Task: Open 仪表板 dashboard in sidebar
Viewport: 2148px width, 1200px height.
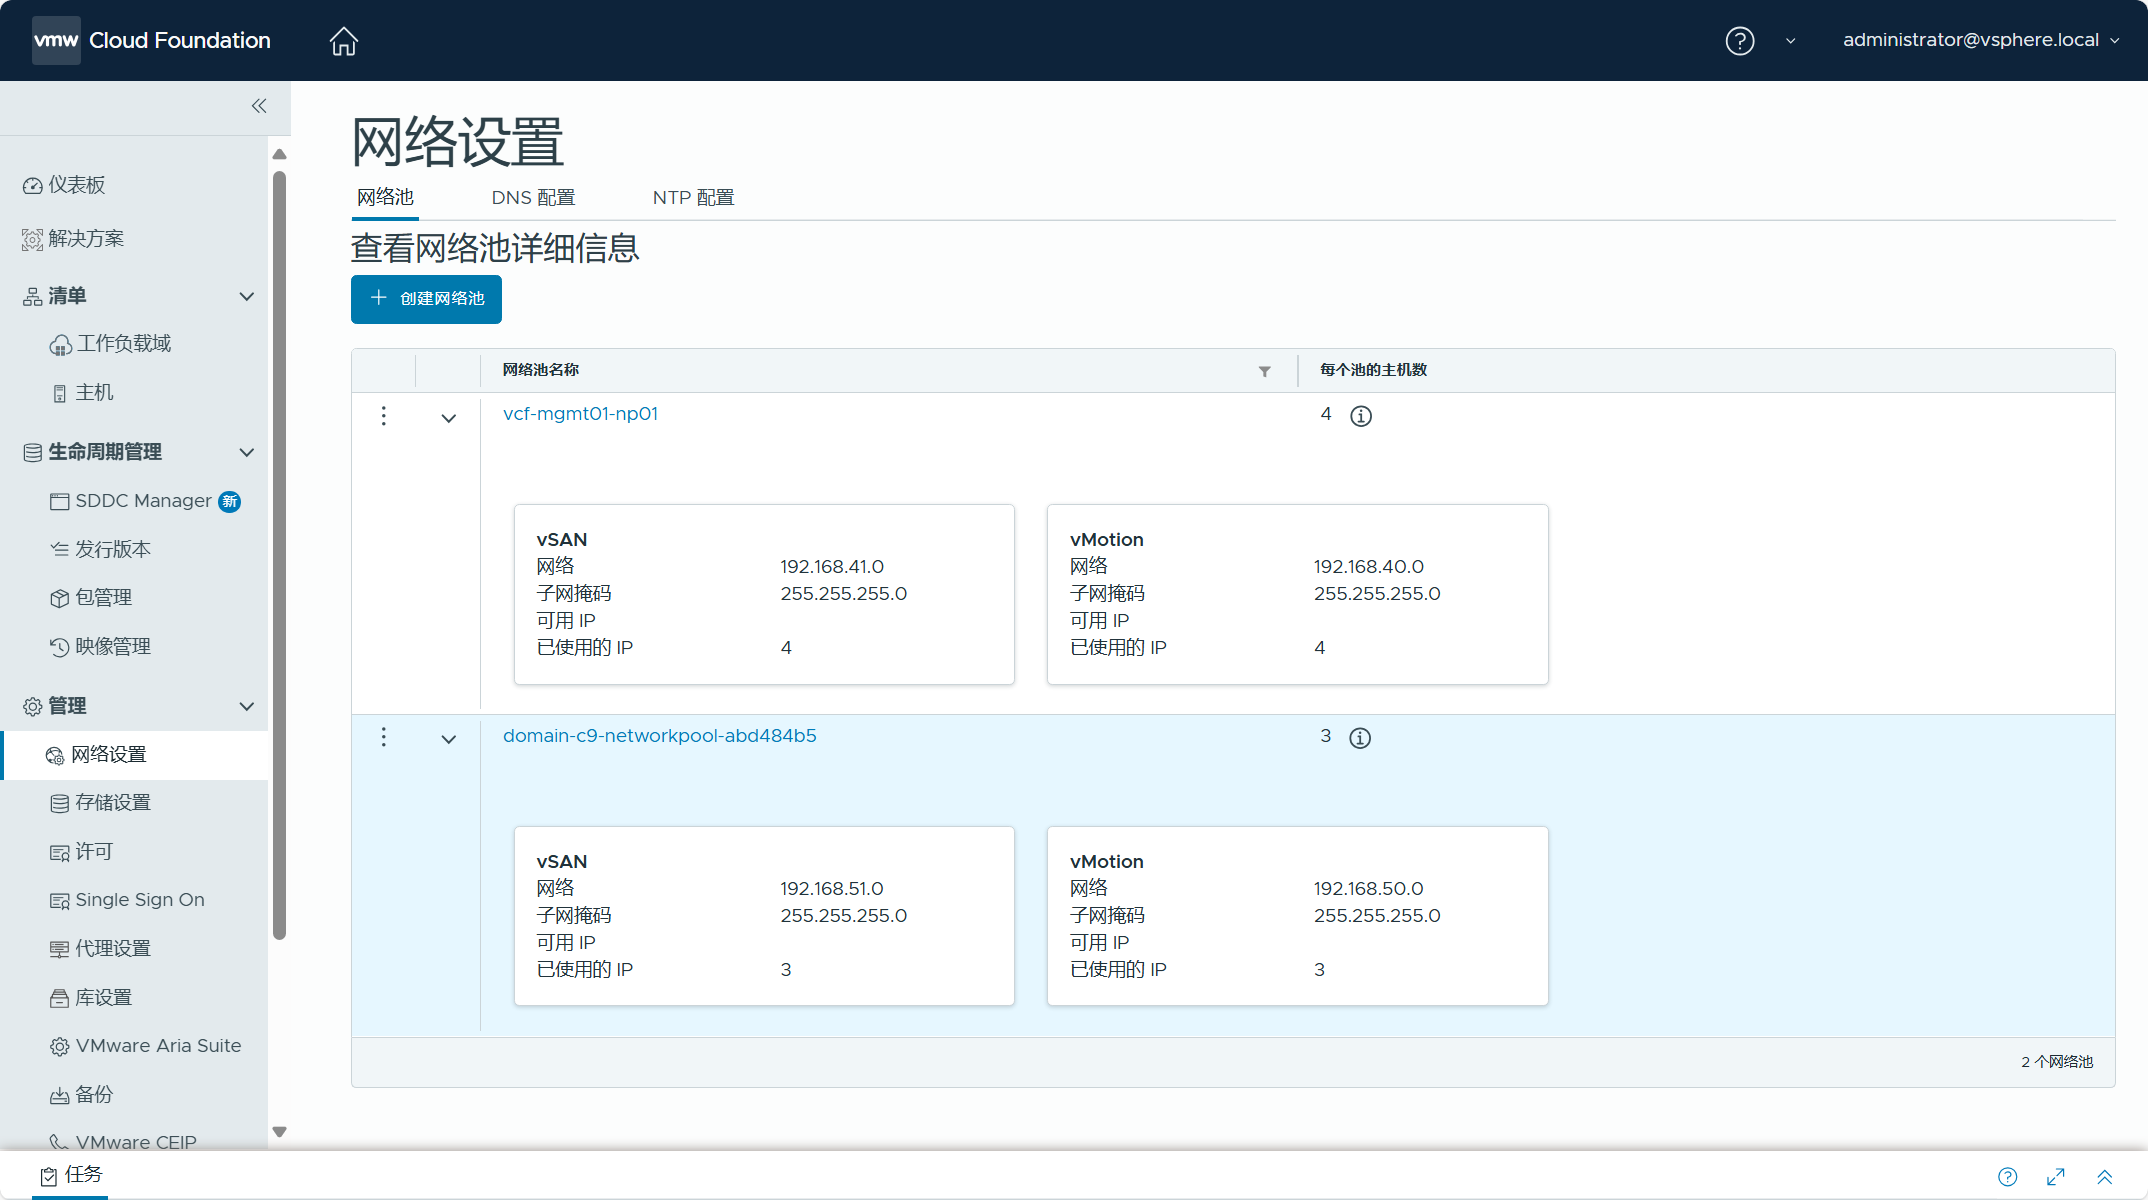Action: 64,185
